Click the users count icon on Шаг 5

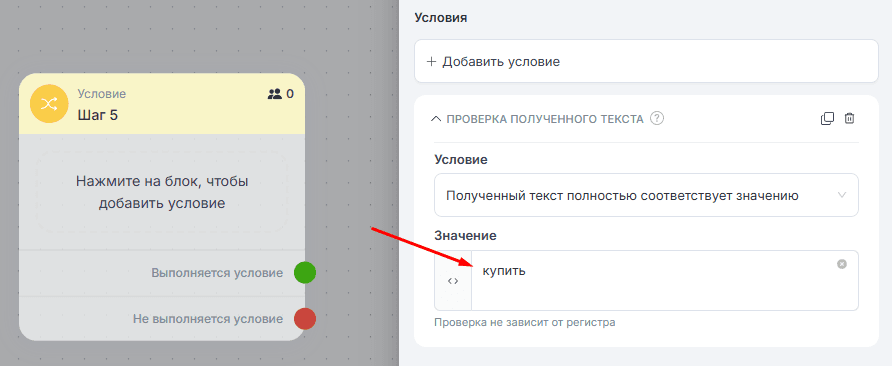point(275,94)
